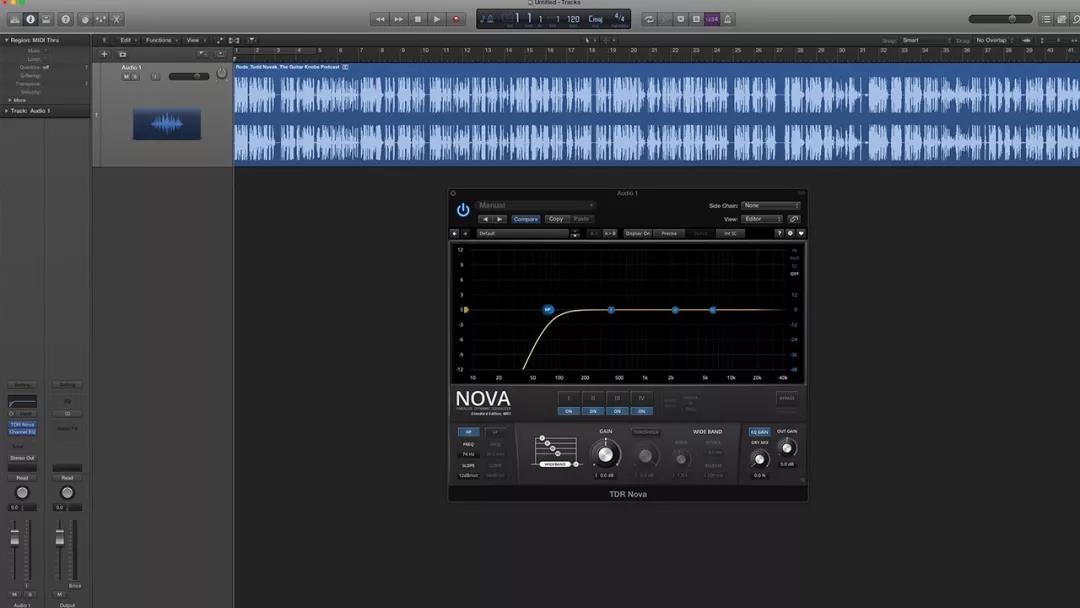Viewport: 1080px width, 608px height.
Task: Open Quick Help question mark button
Action: pyautogui.click(x=65, y=19)
